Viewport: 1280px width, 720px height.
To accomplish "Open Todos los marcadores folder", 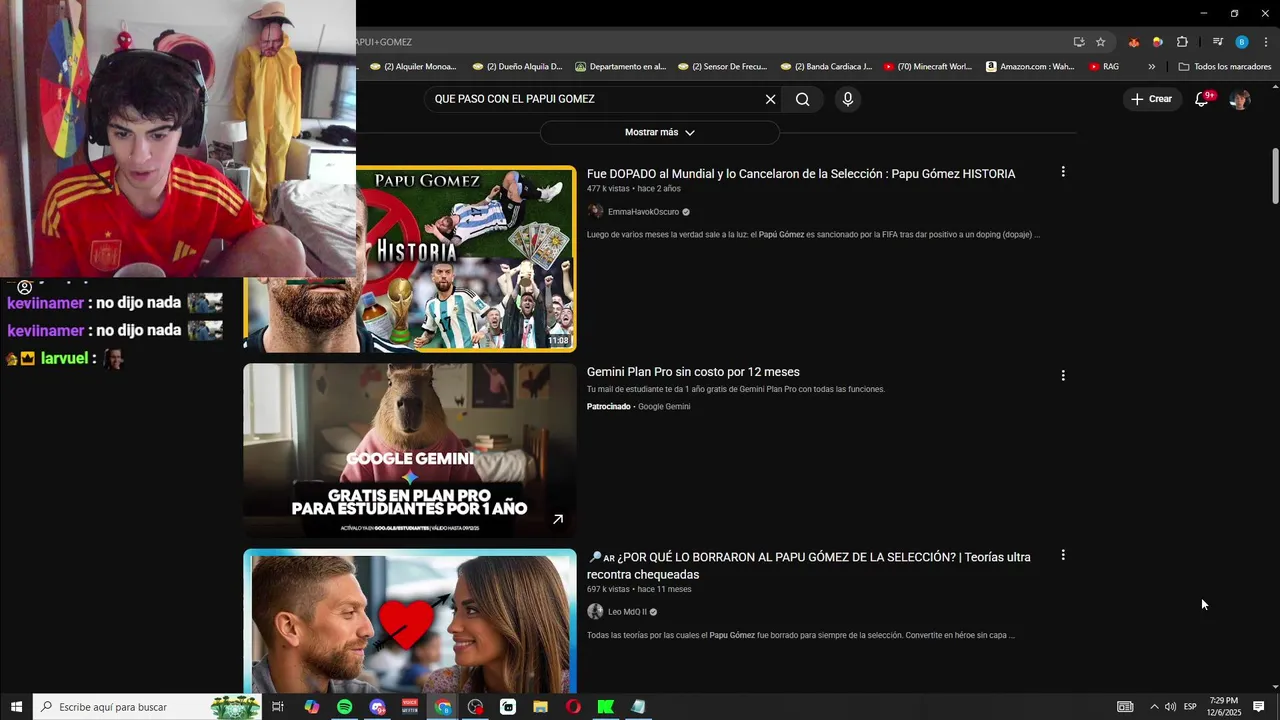I will point(1225,67).
